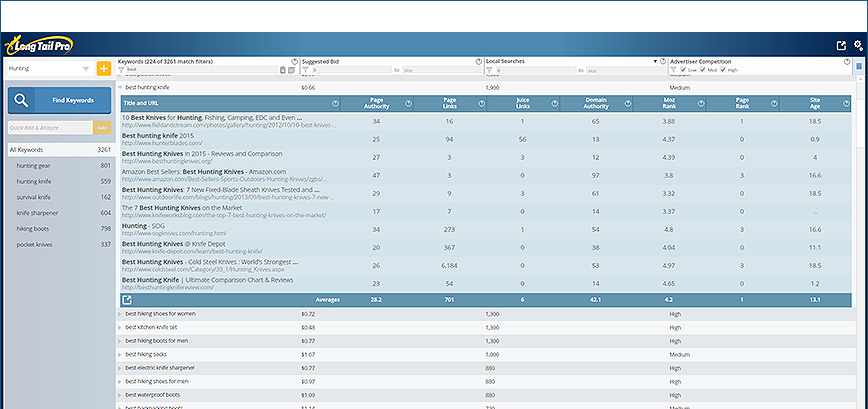Select the knife sharpener keyword group
This screenshot has width=868, height=409.
point(60,213)
